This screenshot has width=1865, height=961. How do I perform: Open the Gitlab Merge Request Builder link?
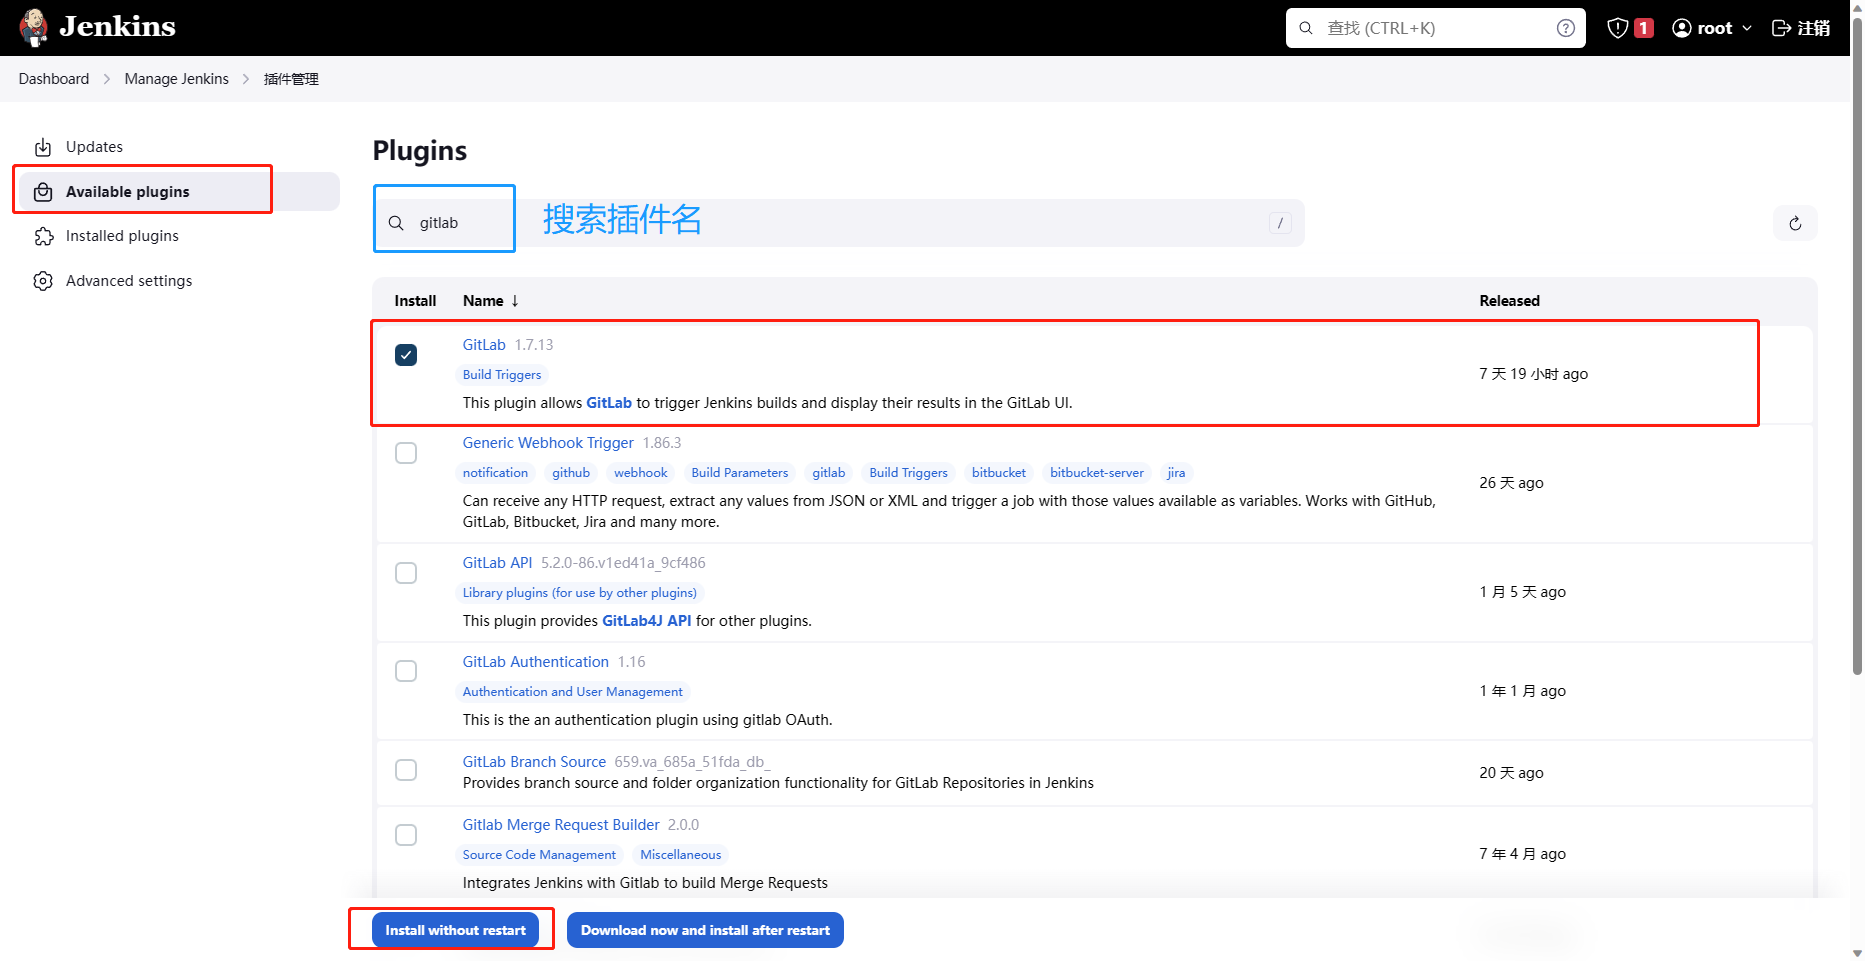coord(561,825)
